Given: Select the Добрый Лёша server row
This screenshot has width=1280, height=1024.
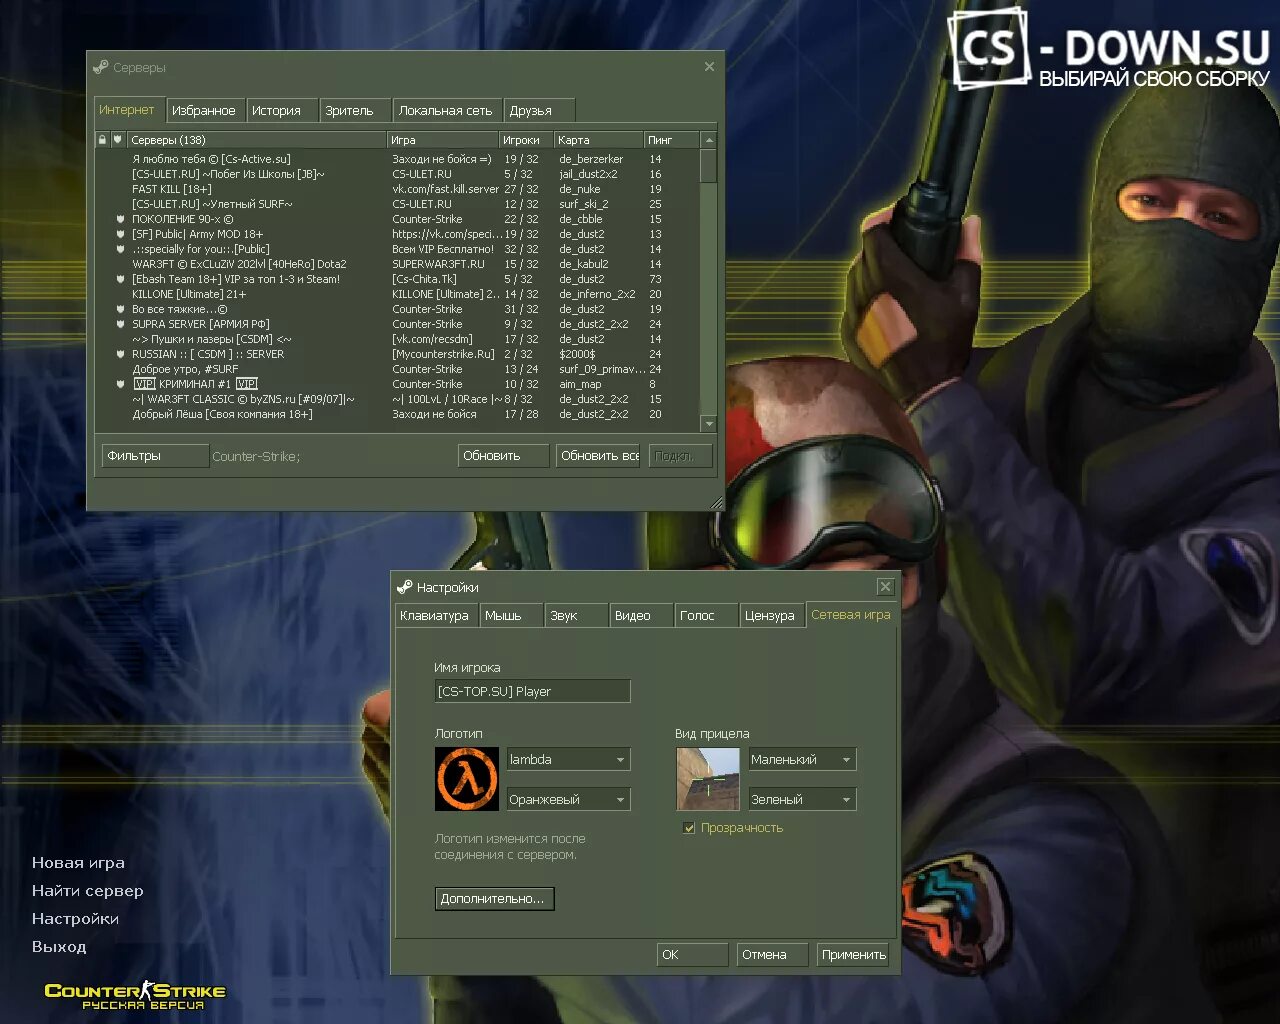Looking at the screenshot, I should pos(398,414).
